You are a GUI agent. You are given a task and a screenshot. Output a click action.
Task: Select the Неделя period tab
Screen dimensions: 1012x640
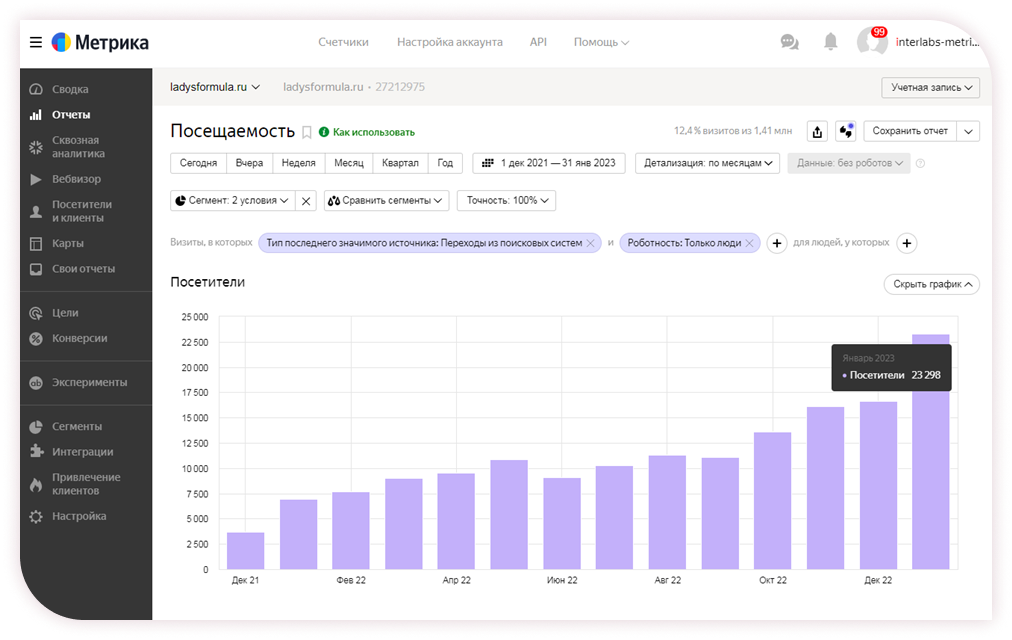(x=298, y=163)
